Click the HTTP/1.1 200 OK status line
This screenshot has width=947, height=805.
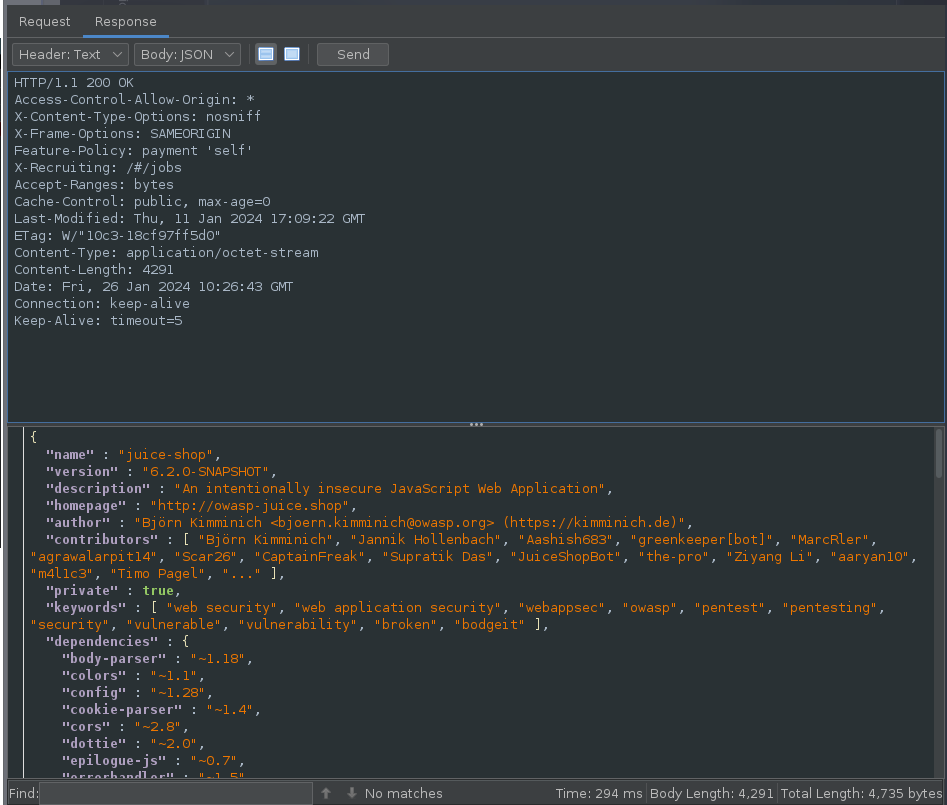click(74, 83)
